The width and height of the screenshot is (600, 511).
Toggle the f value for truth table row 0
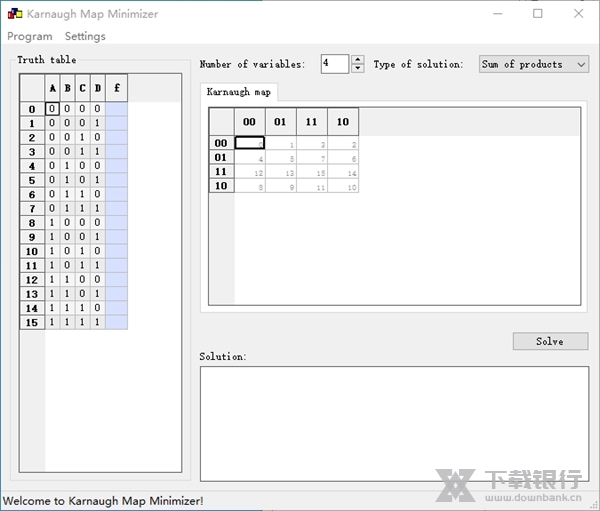click(x=116, y=109)
